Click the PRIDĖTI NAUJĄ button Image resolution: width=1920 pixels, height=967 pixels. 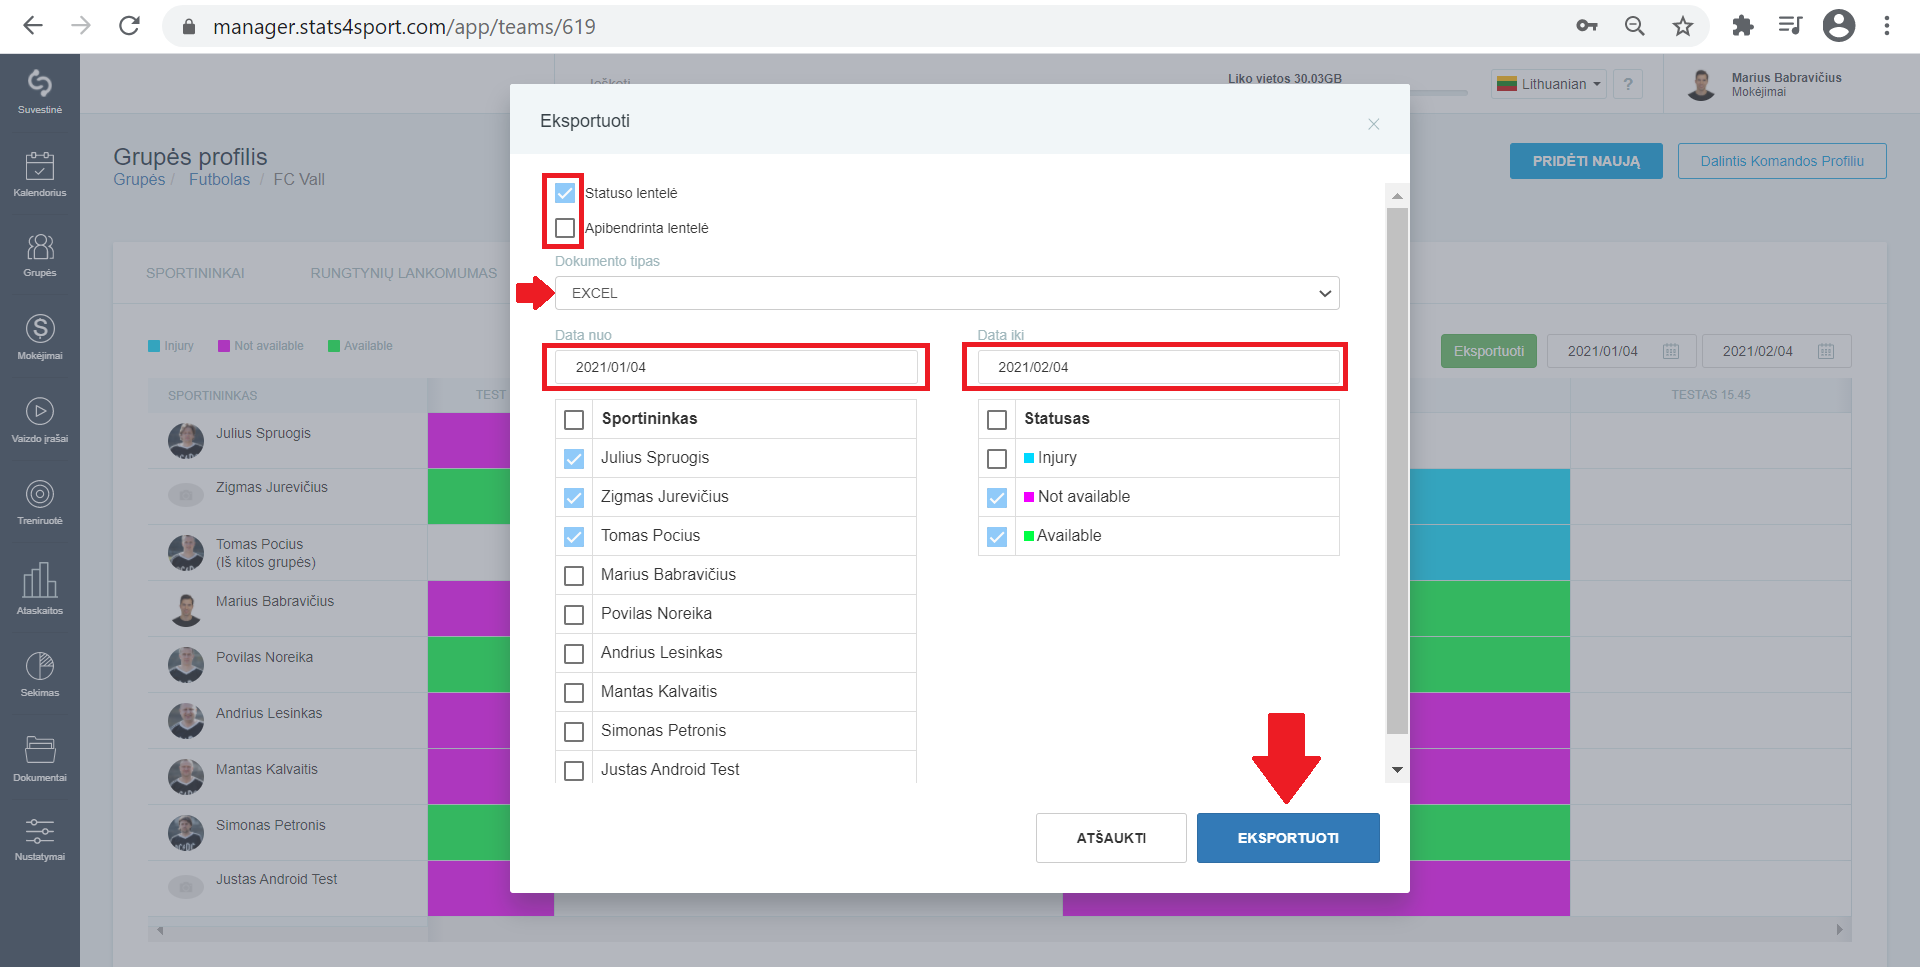1586,161
